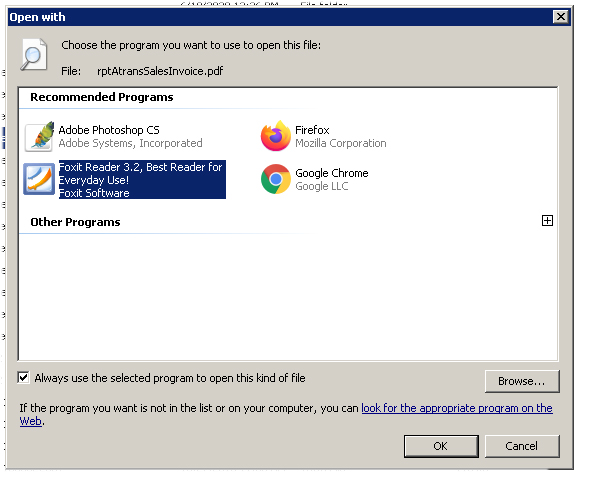Click the Foxit Reader program icon

[39, 179]
